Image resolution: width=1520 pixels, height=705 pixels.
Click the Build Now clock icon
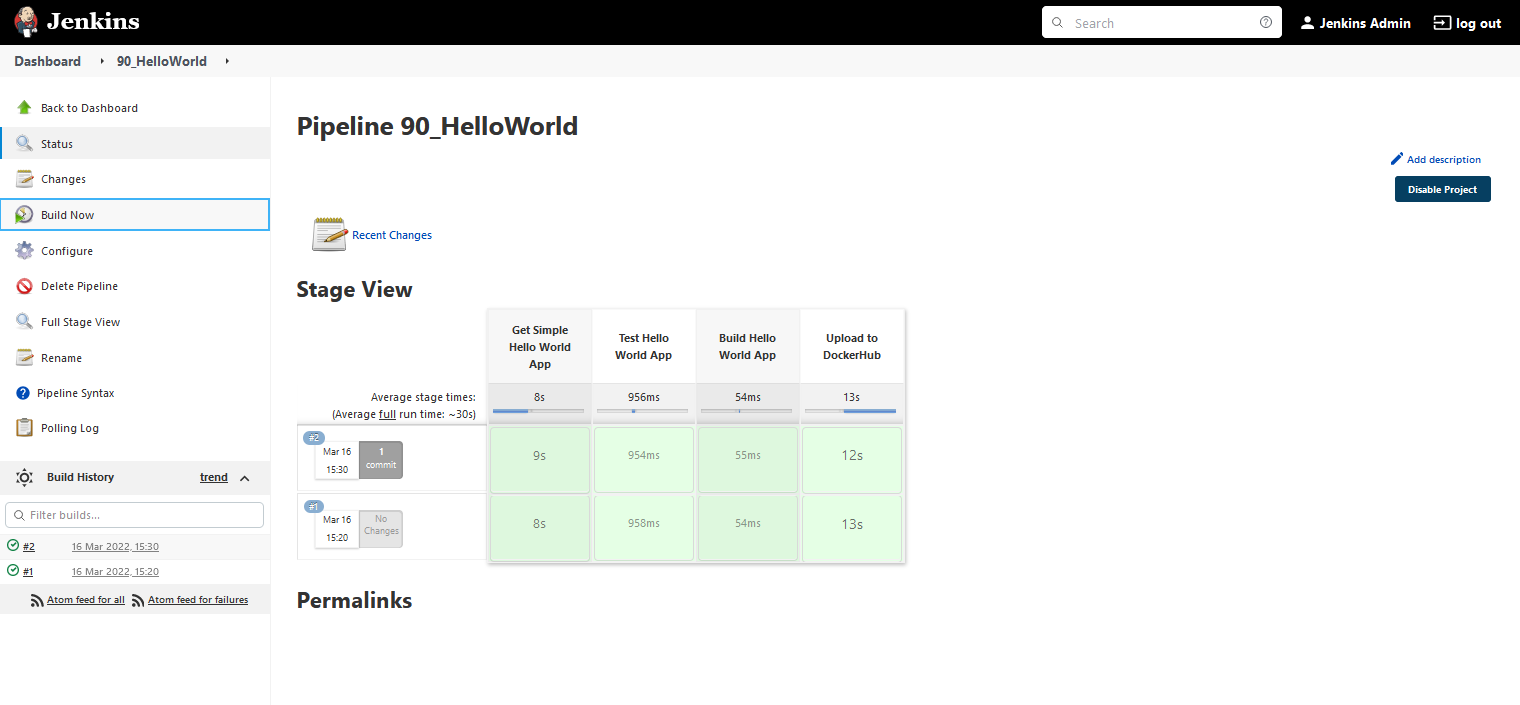24,215
